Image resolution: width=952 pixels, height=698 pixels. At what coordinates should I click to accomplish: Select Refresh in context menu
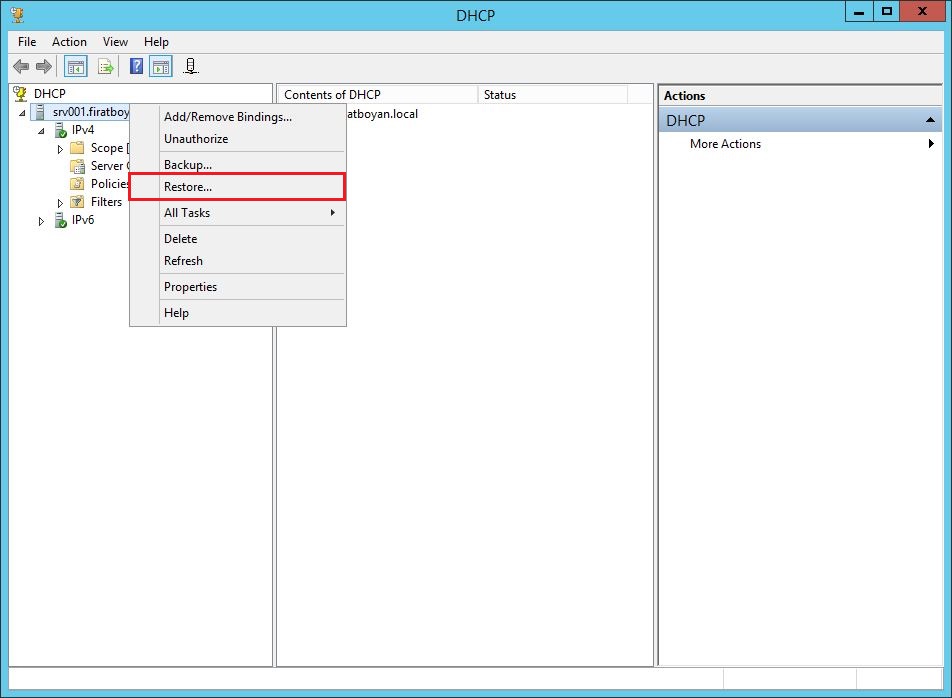click(x=237, y=260)
